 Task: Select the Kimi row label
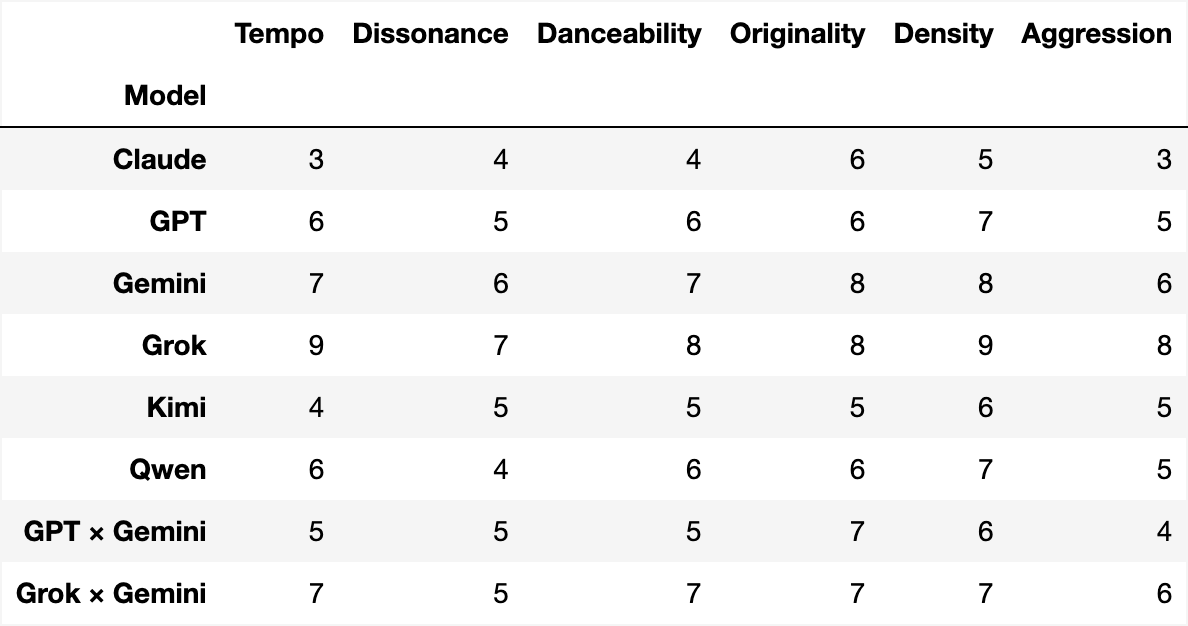point(175,407)
